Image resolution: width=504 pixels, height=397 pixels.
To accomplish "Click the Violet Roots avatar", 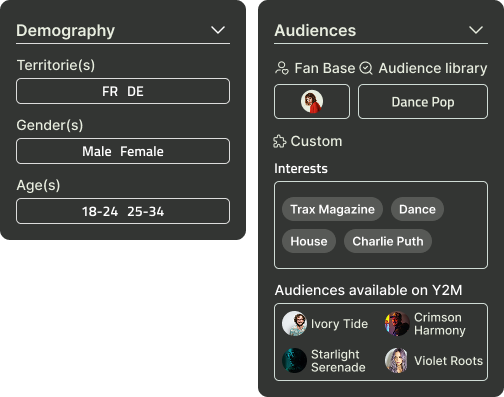I will click(397, 360).
